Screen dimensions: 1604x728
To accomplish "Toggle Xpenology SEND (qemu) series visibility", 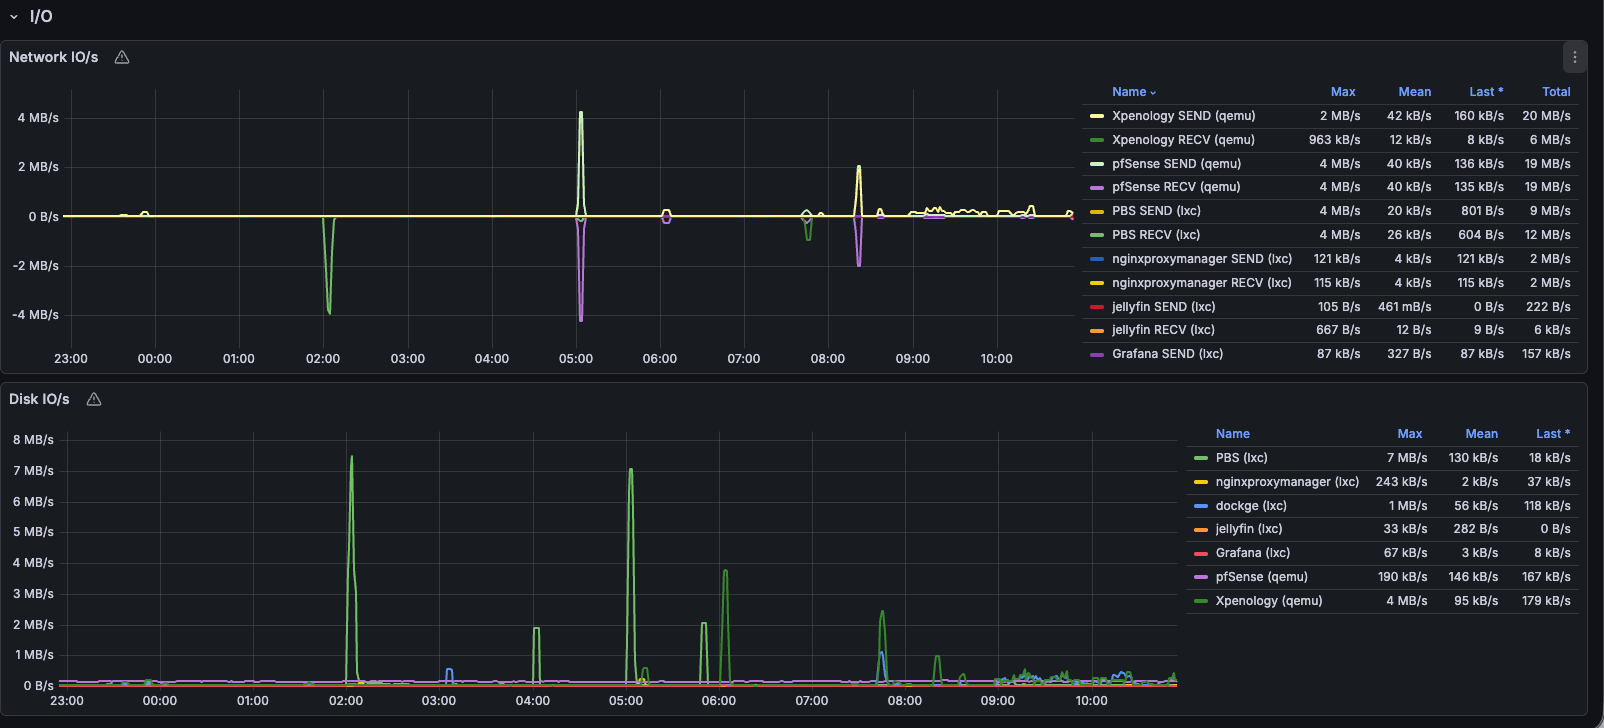I will tap(1183, 116).
